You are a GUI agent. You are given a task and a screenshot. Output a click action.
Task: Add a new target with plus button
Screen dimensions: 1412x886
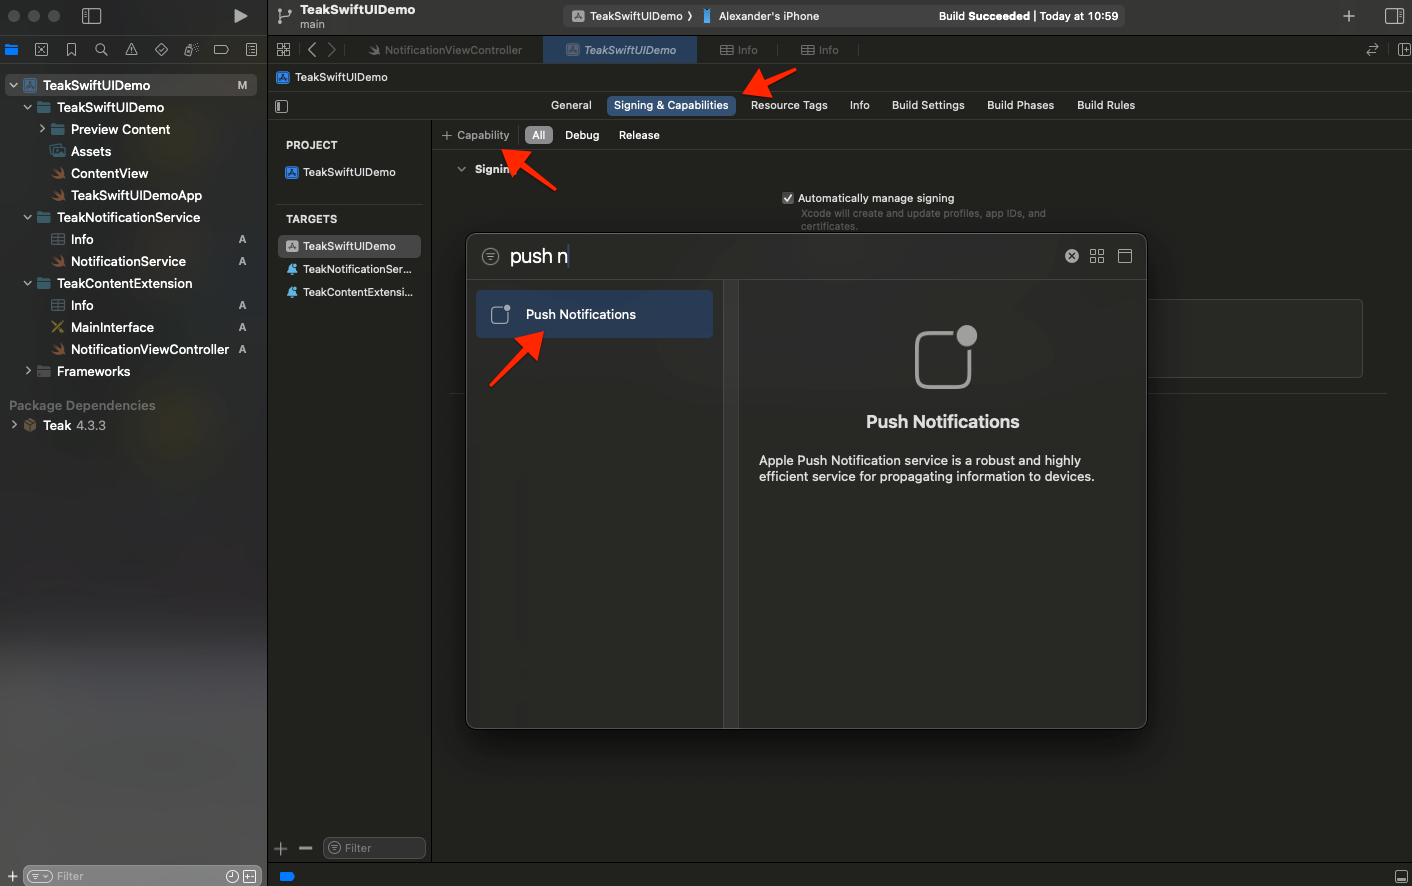tap(281, 848)
